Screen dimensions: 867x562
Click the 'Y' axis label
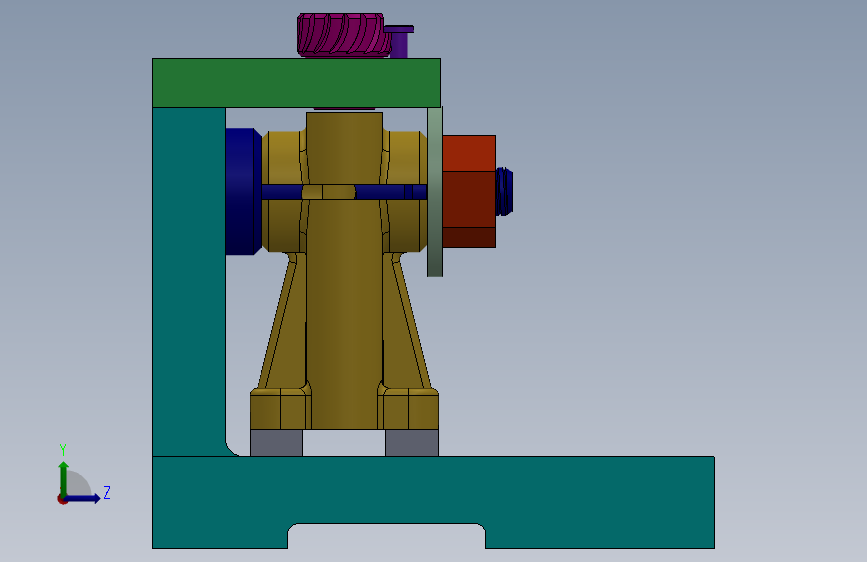pos(63,449)
